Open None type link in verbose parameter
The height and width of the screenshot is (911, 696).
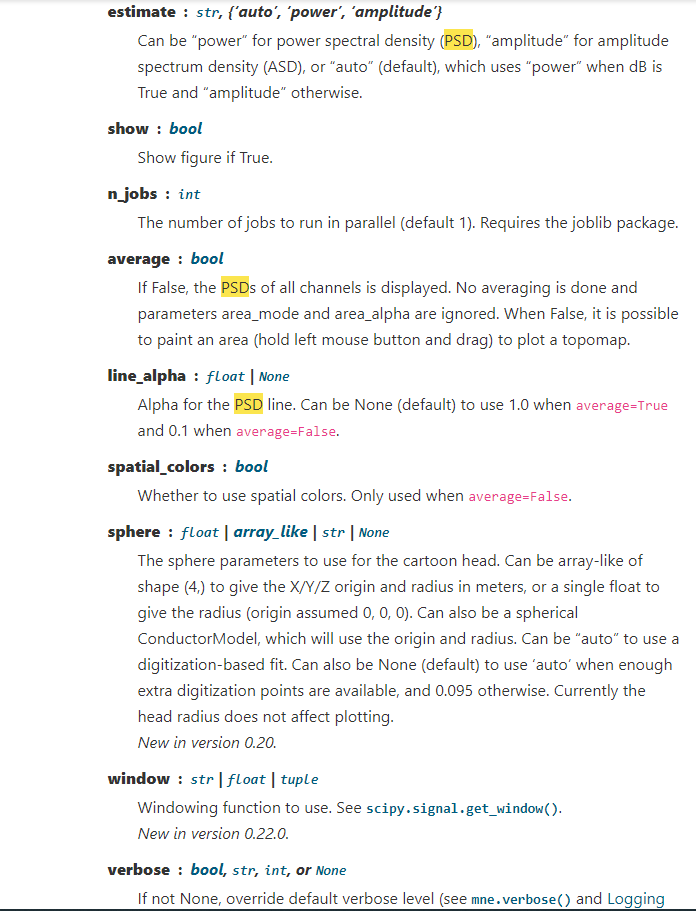coord(331,870)
